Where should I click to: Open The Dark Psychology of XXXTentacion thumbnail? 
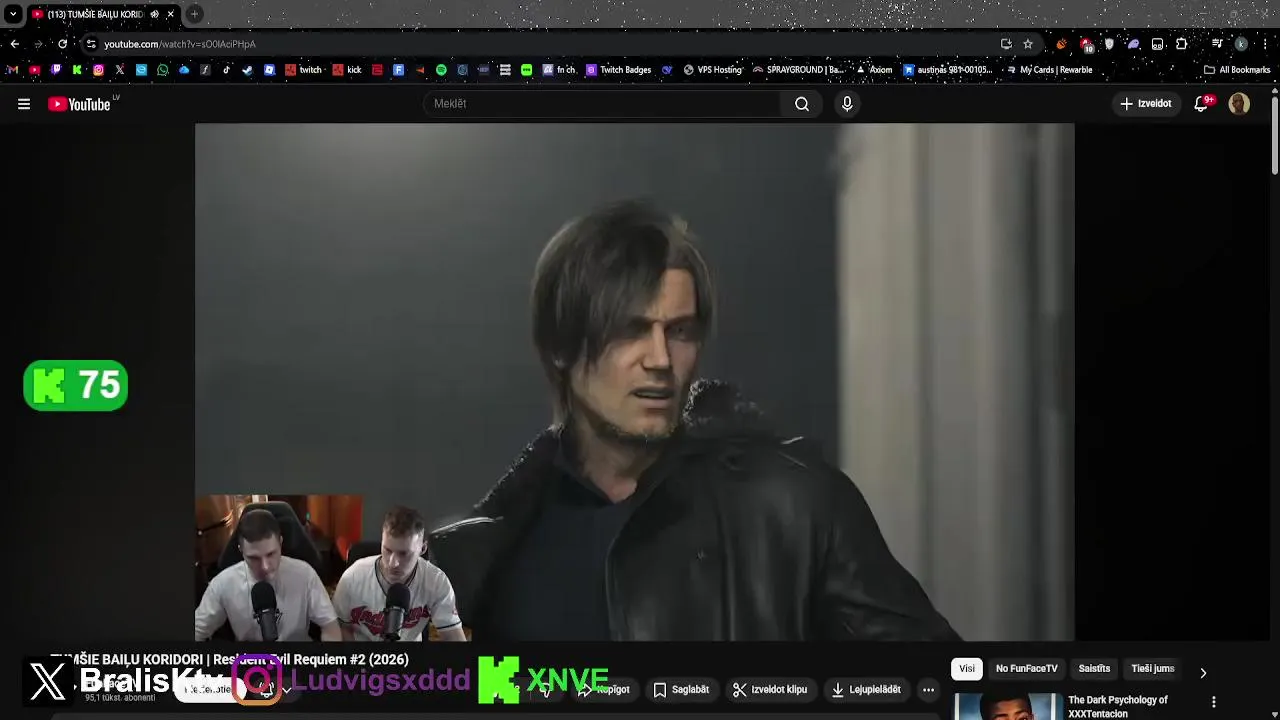[x=1008, y=707]
